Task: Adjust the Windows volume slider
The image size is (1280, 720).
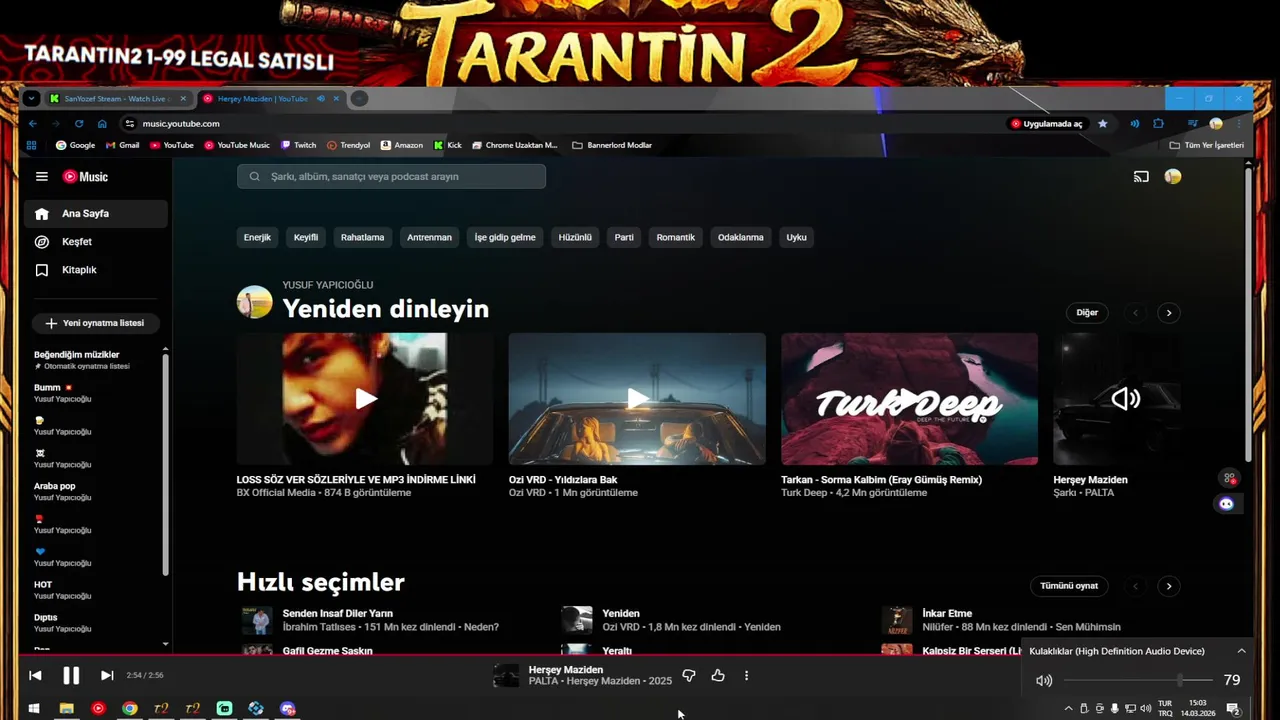Action: point(1138,680)
